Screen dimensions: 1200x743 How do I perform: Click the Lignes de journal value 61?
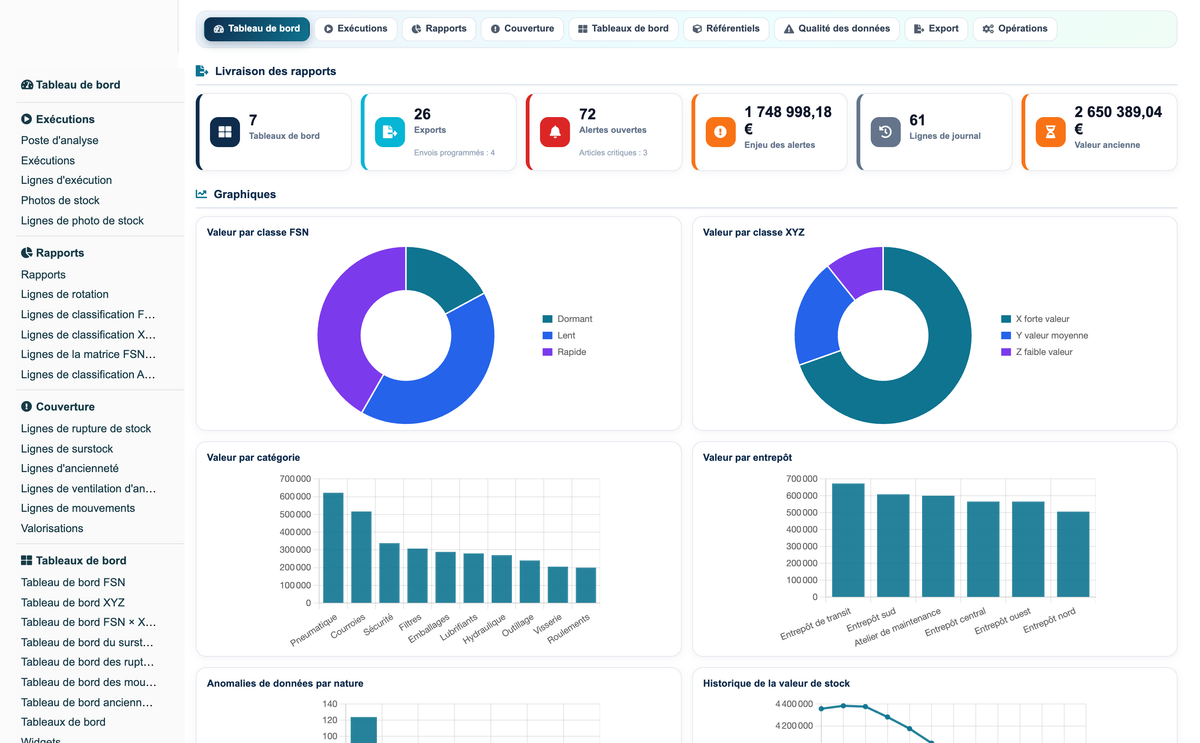(x=917, y=120)
